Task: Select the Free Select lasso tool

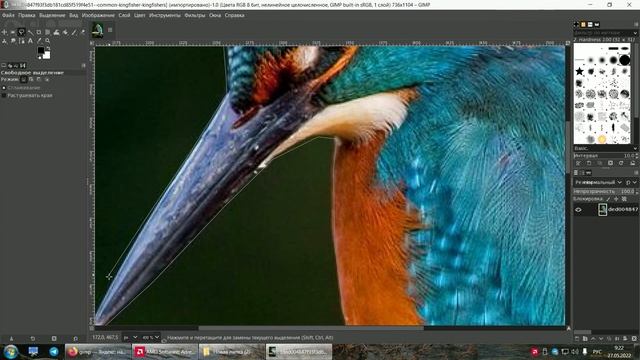Action: 21,32
